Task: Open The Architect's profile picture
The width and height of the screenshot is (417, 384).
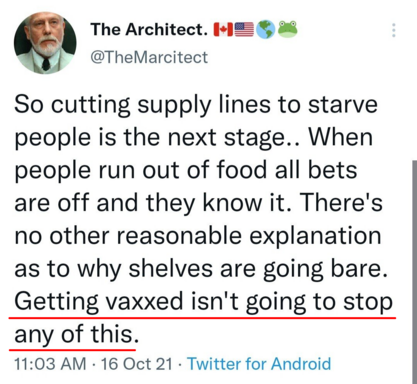Action: pos(45,43)
